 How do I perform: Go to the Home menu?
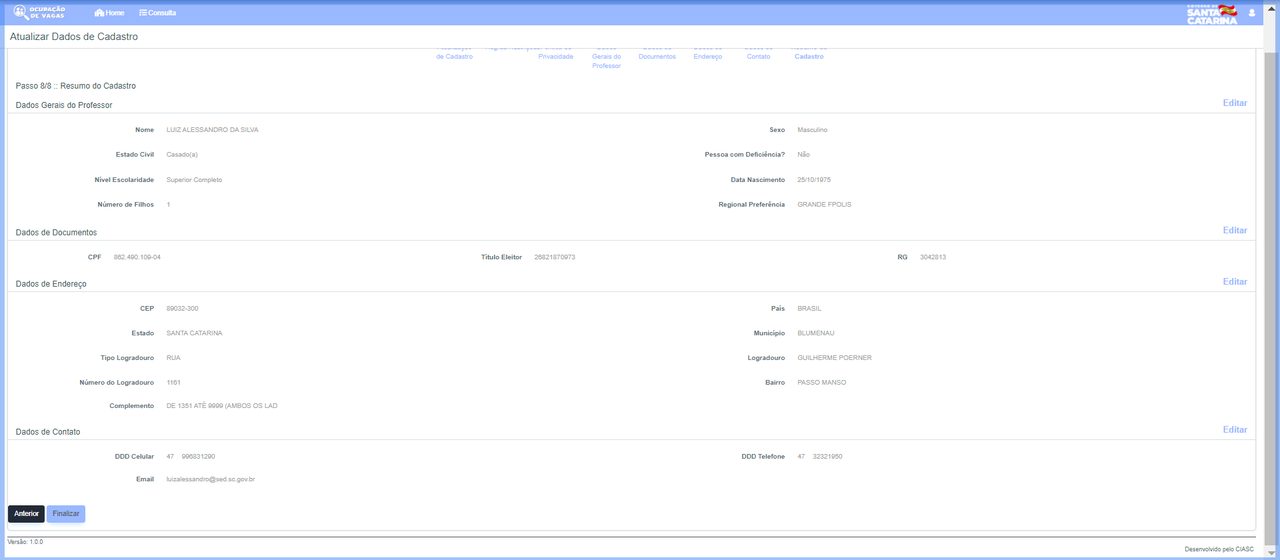pyautogui.click(x=109, y=13)
